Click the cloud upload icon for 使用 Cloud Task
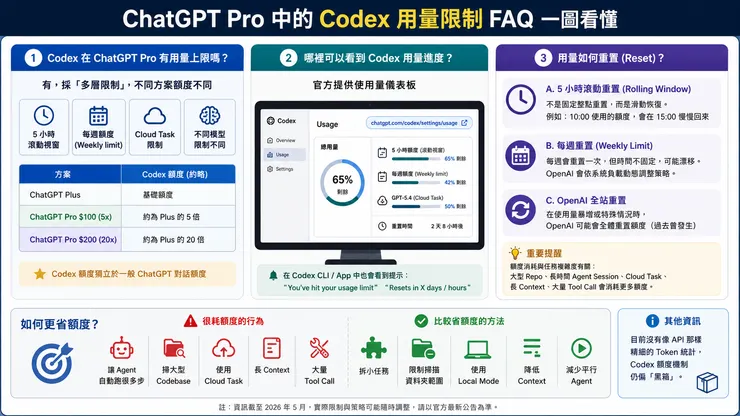The height and width of the screenshot is (416, 740). 223,348
